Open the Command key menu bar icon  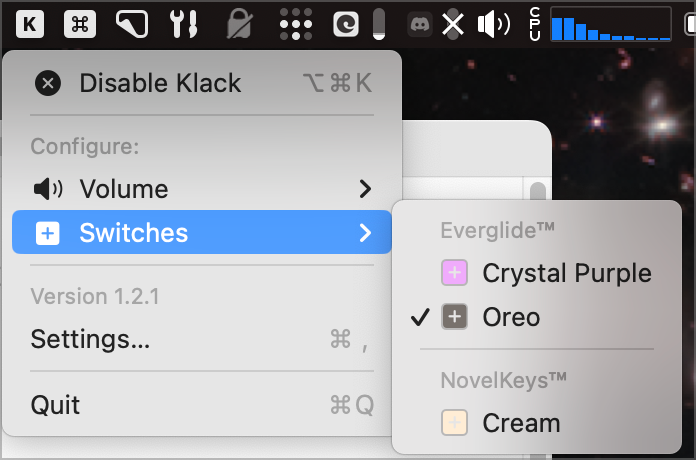click(80, 24)
